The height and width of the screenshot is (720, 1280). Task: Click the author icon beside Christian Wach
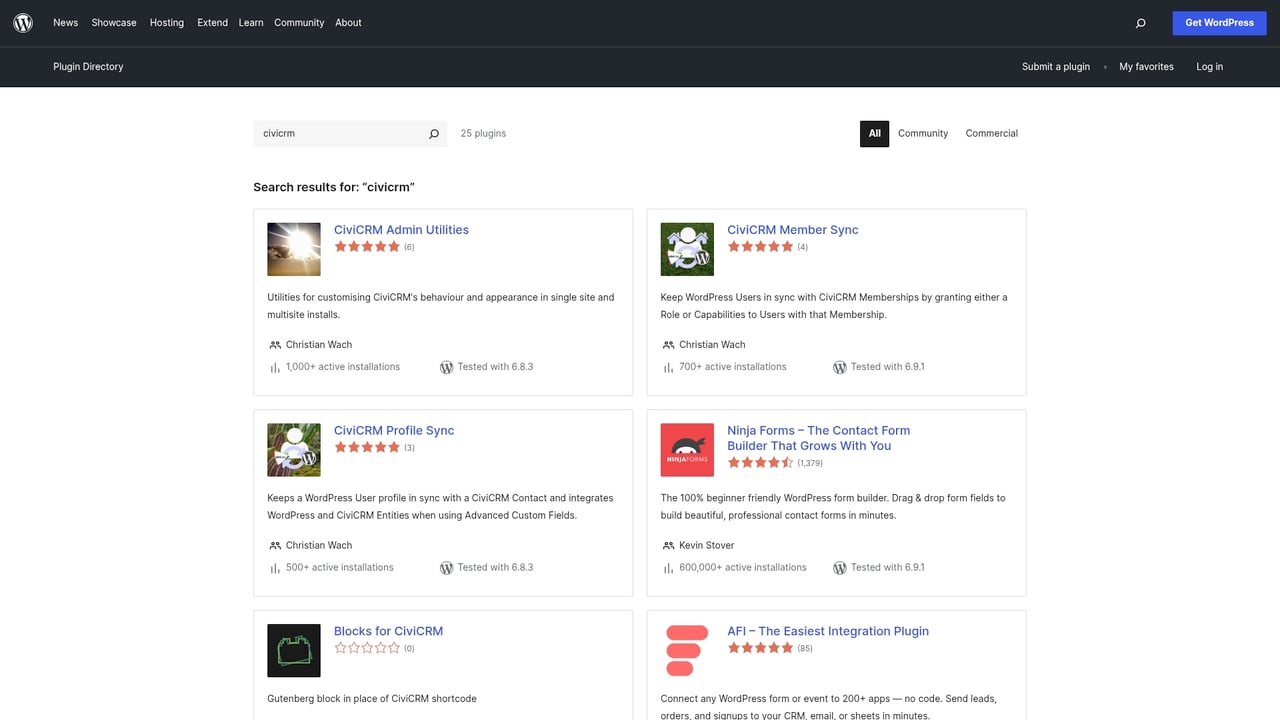(x=274, y=344)
